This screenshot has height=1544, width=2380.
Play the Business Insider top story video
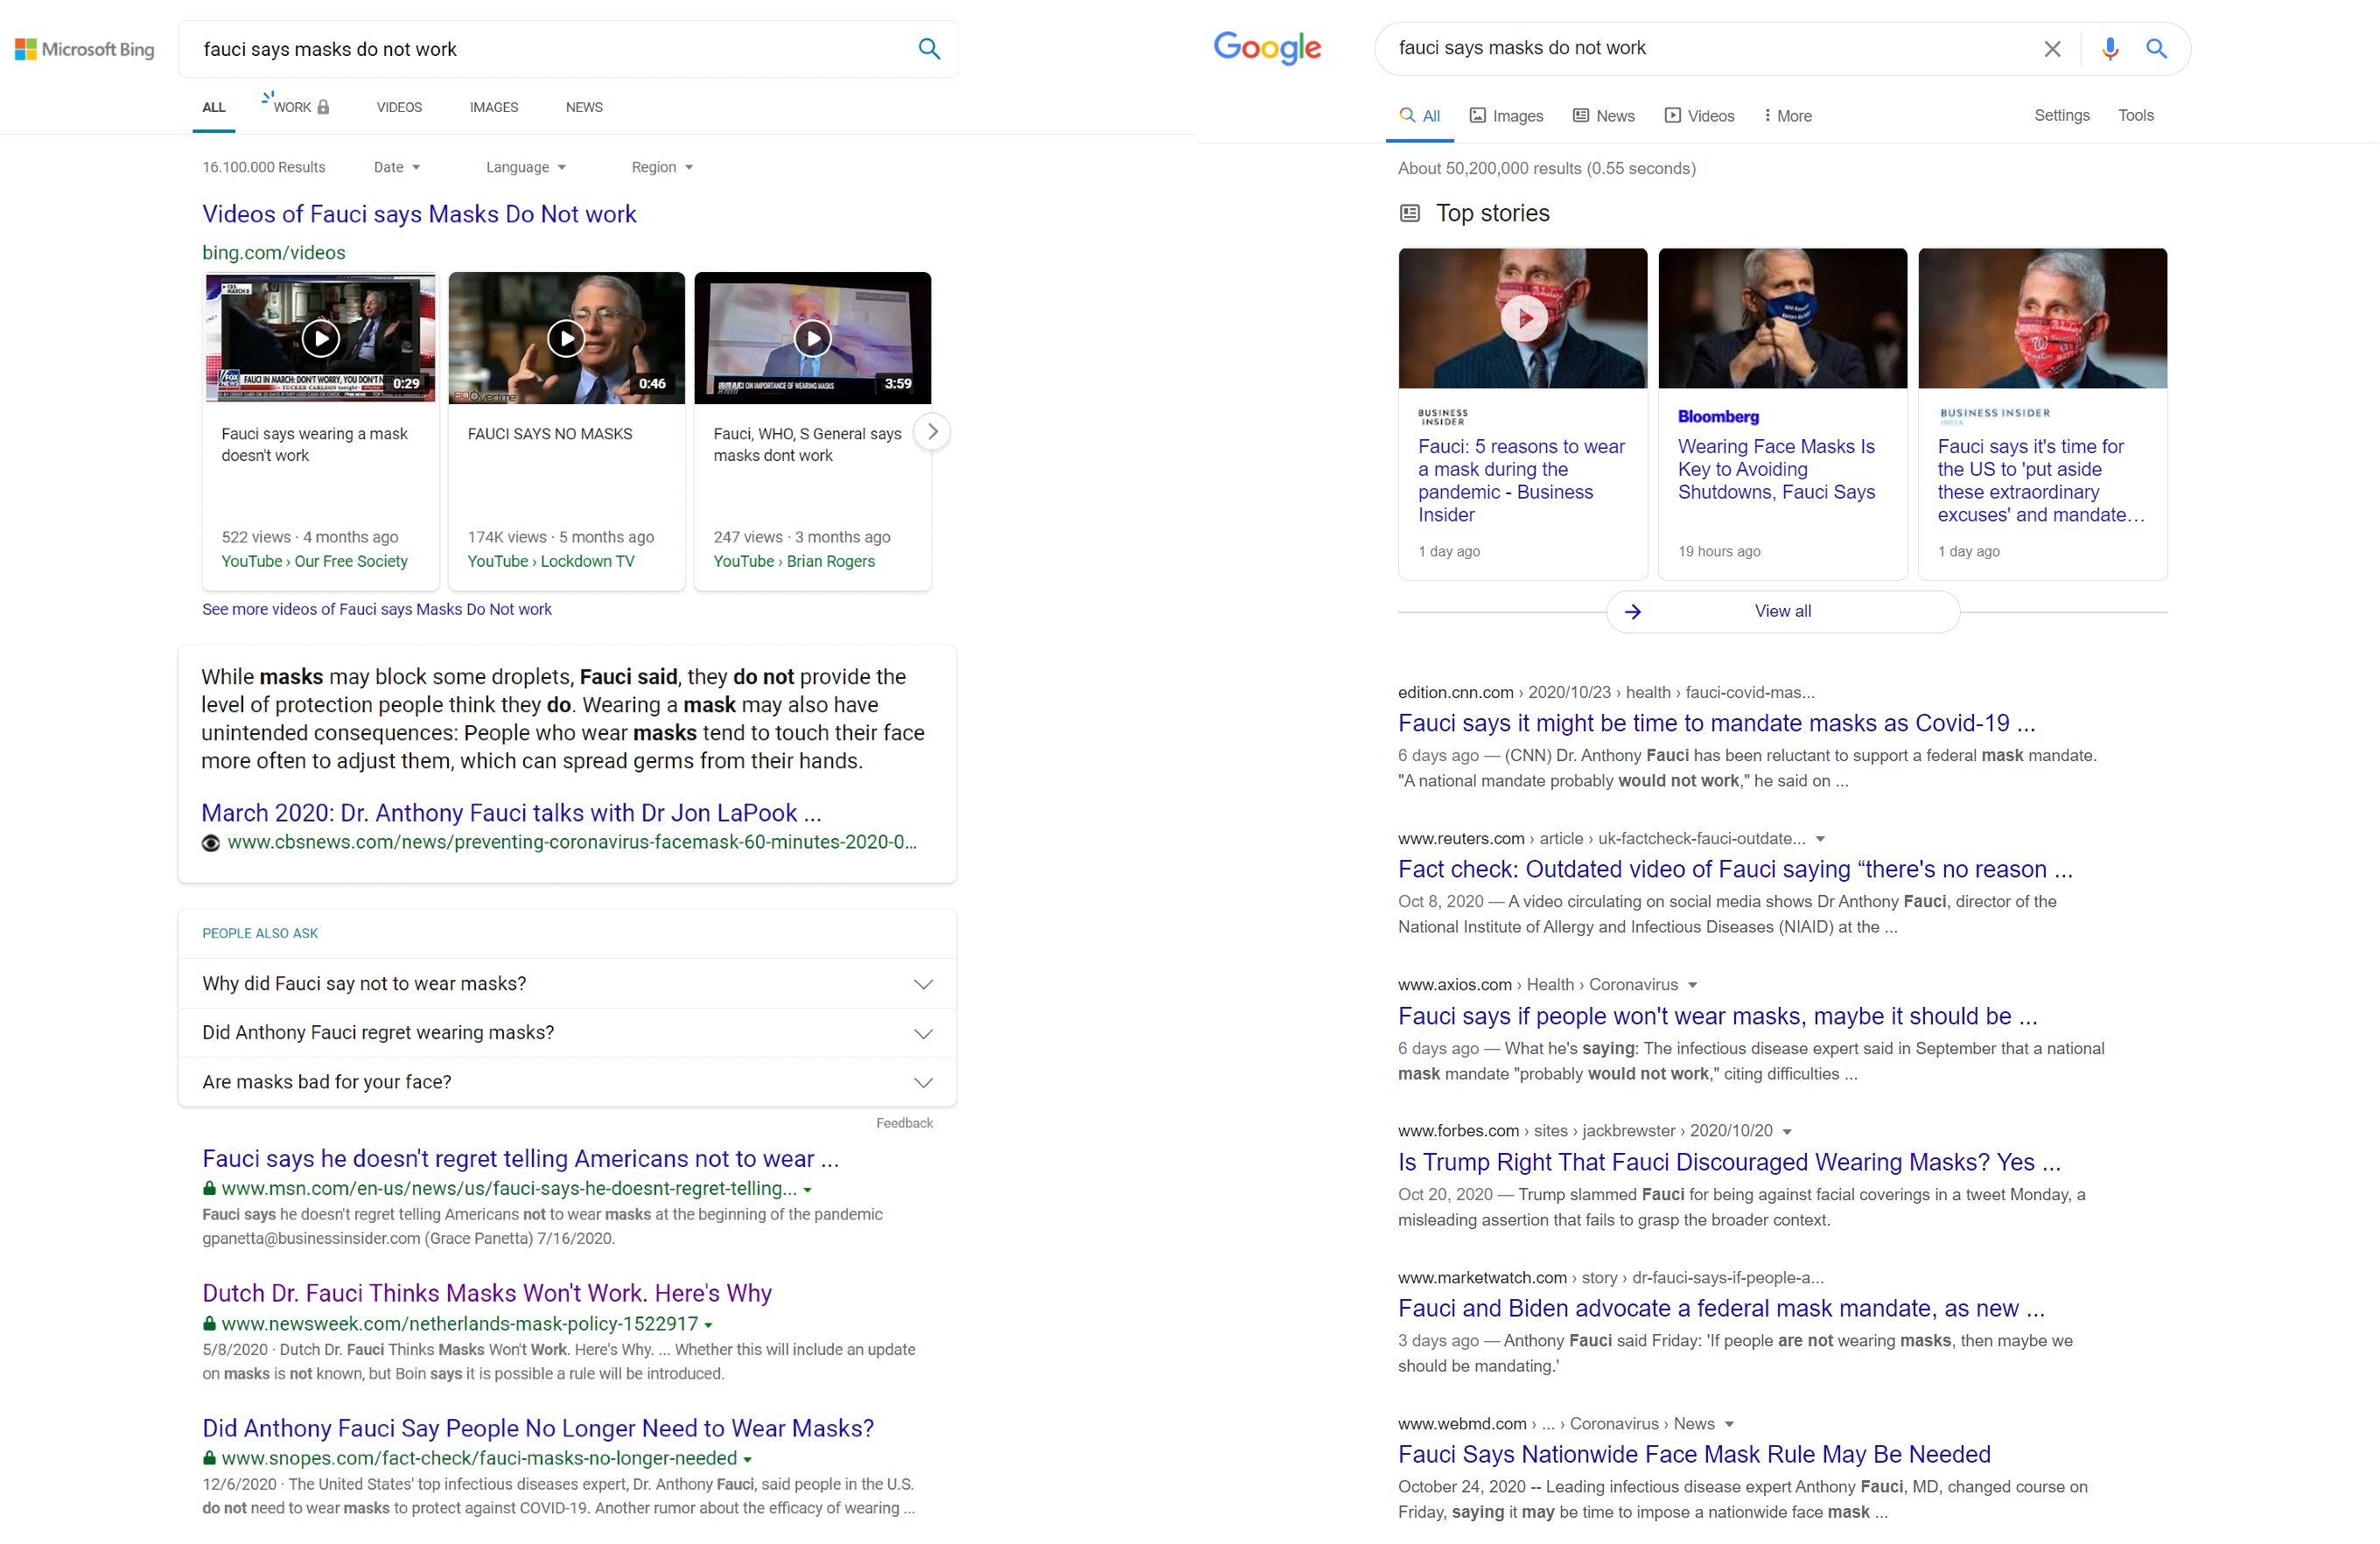(x=1524, y=318)
